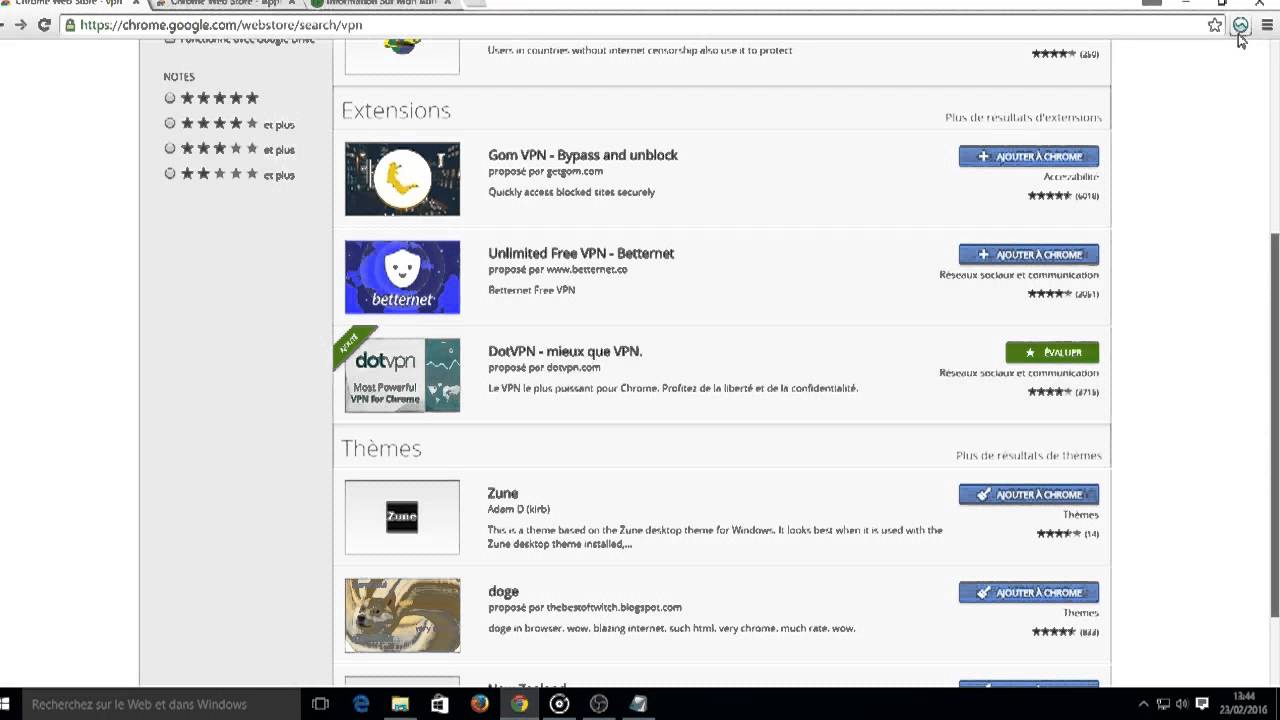
Task: Open the Chrome hamburger menu
Action: pos(1267,25)
